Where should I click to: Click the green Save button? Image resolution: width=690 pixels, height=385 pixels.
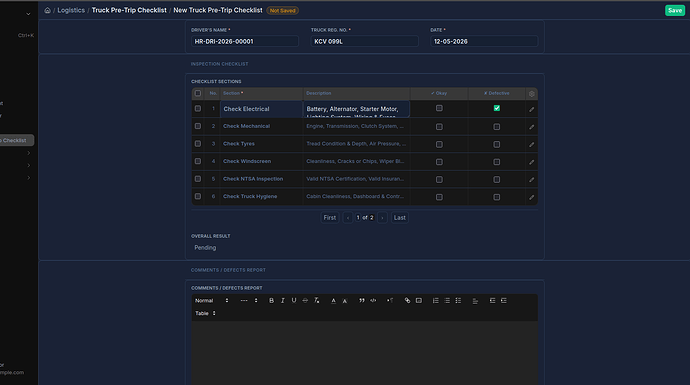coord(675,10)
